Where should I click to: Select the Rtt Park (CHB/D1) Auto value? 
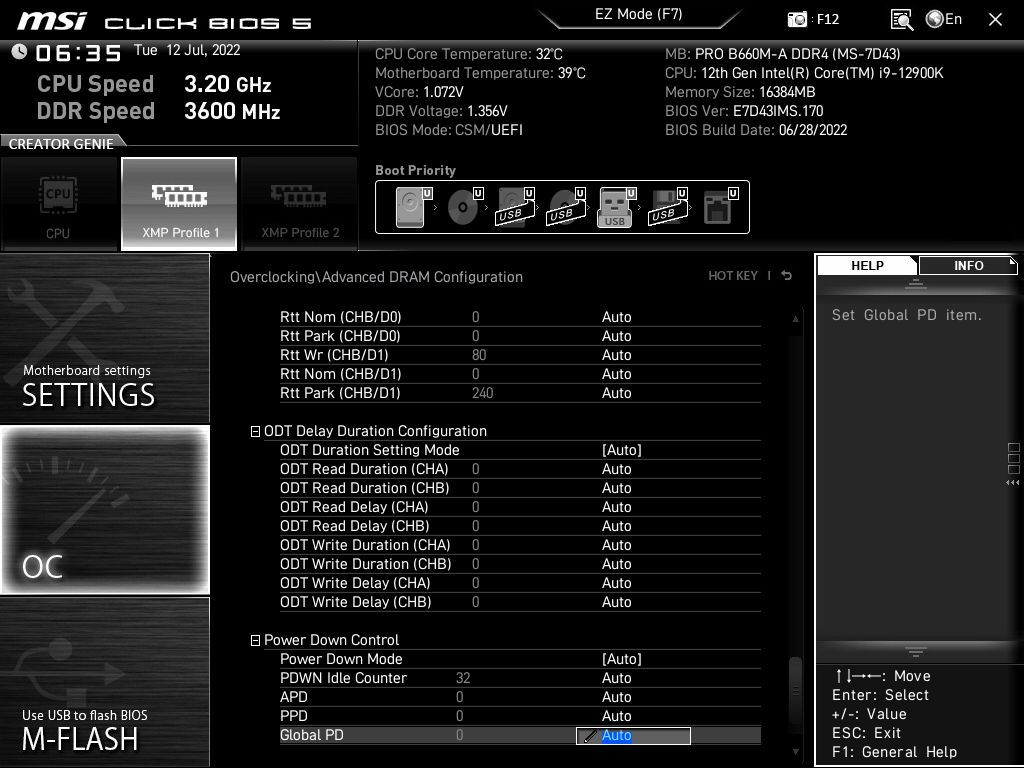click(616, 392)
